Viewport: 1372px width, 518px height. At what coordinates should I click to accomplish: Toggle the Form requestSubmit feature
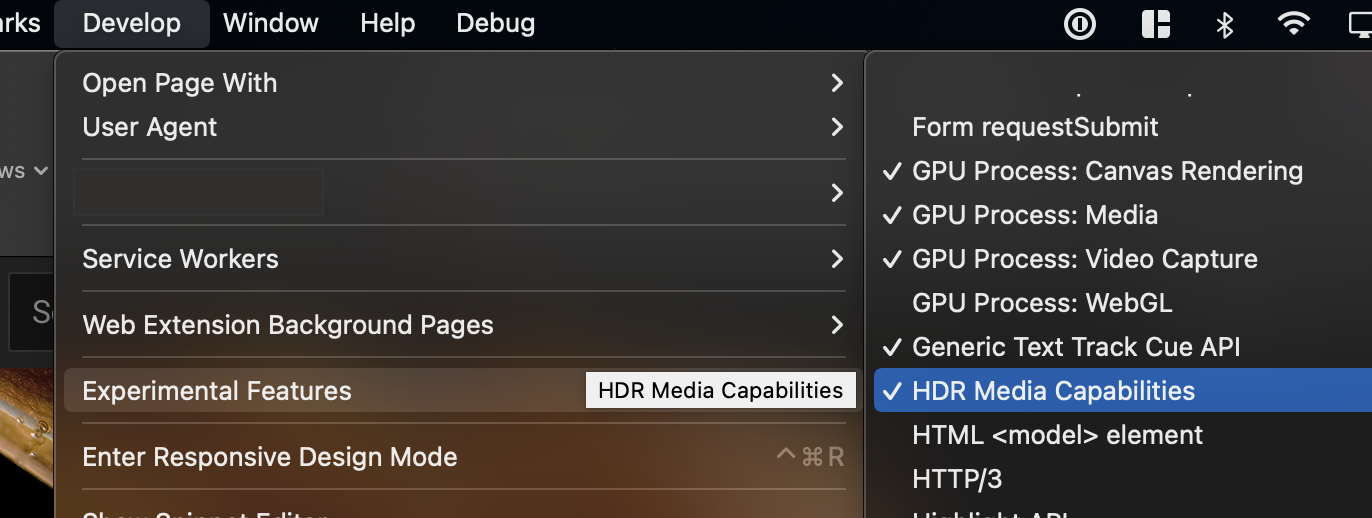[x=1035, y=127]
